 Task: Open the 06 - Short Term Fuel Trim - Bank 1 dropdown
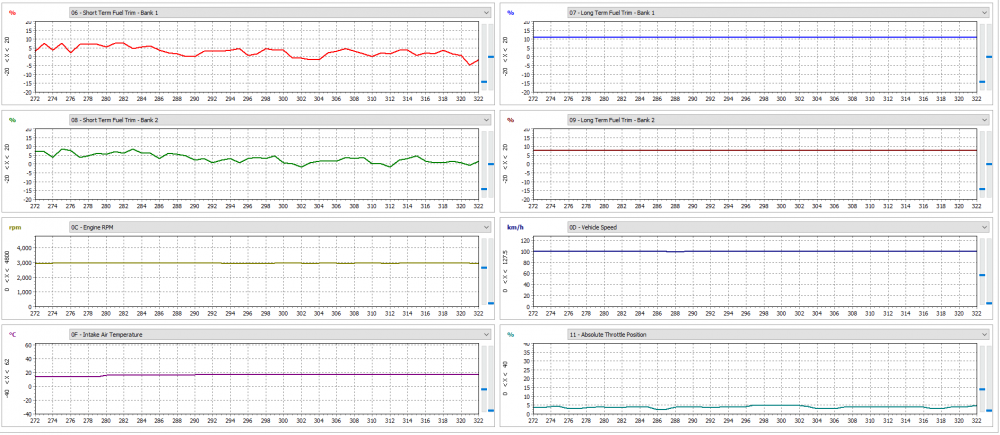pos(280,12)
